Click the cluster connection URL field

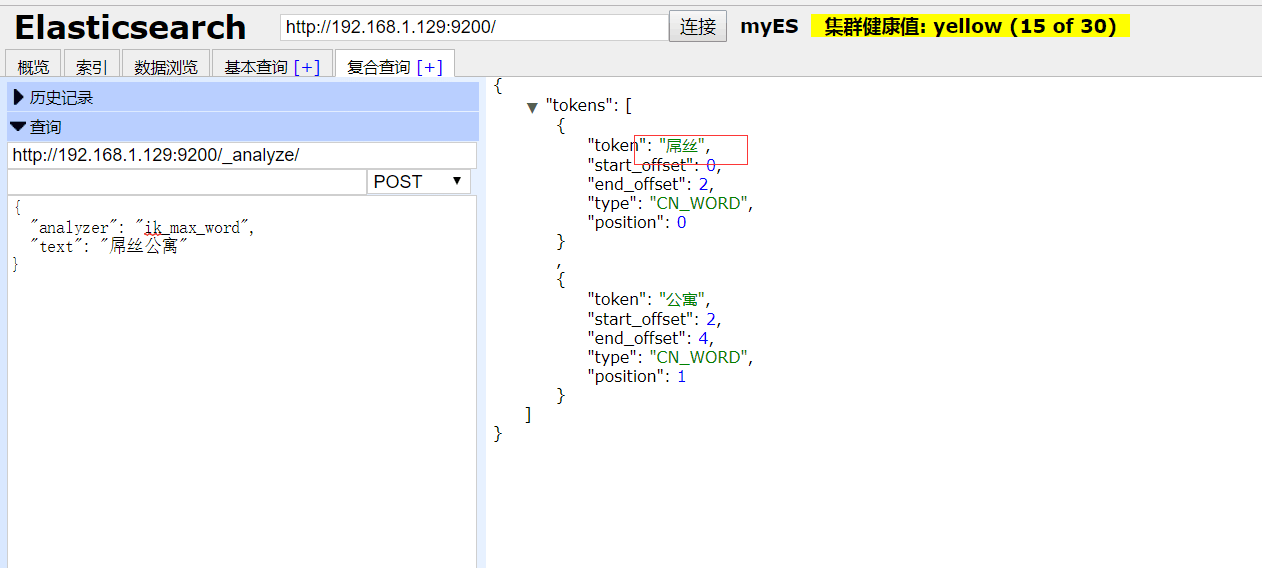point(473,27)
